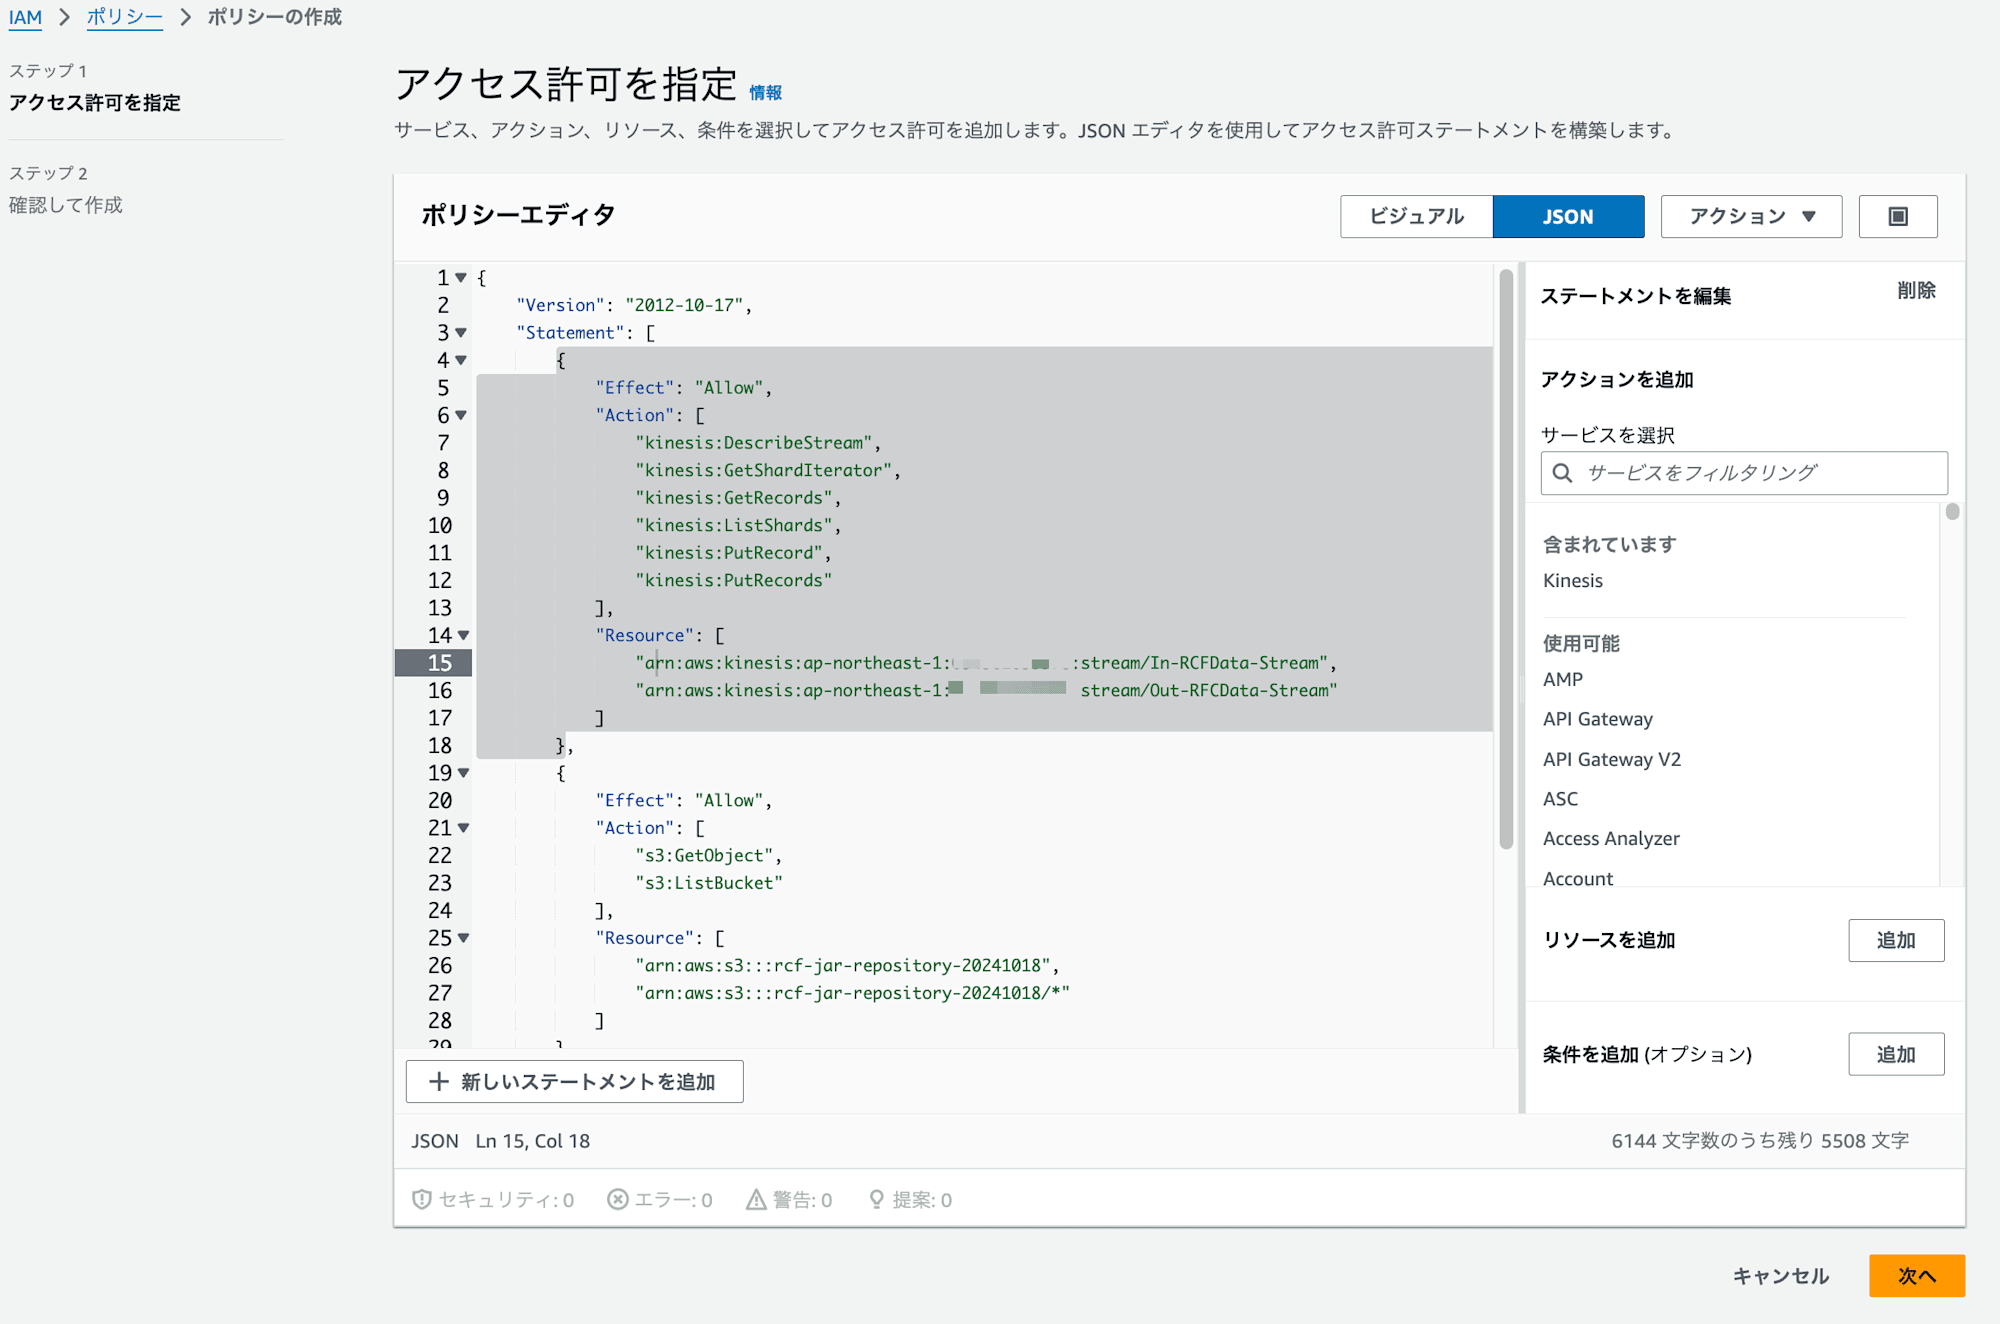Image resolution: width=2000 pixels, height=1324 pixels.
Task: Click plus icon of add new statement
Action: tap(438, 1081)
